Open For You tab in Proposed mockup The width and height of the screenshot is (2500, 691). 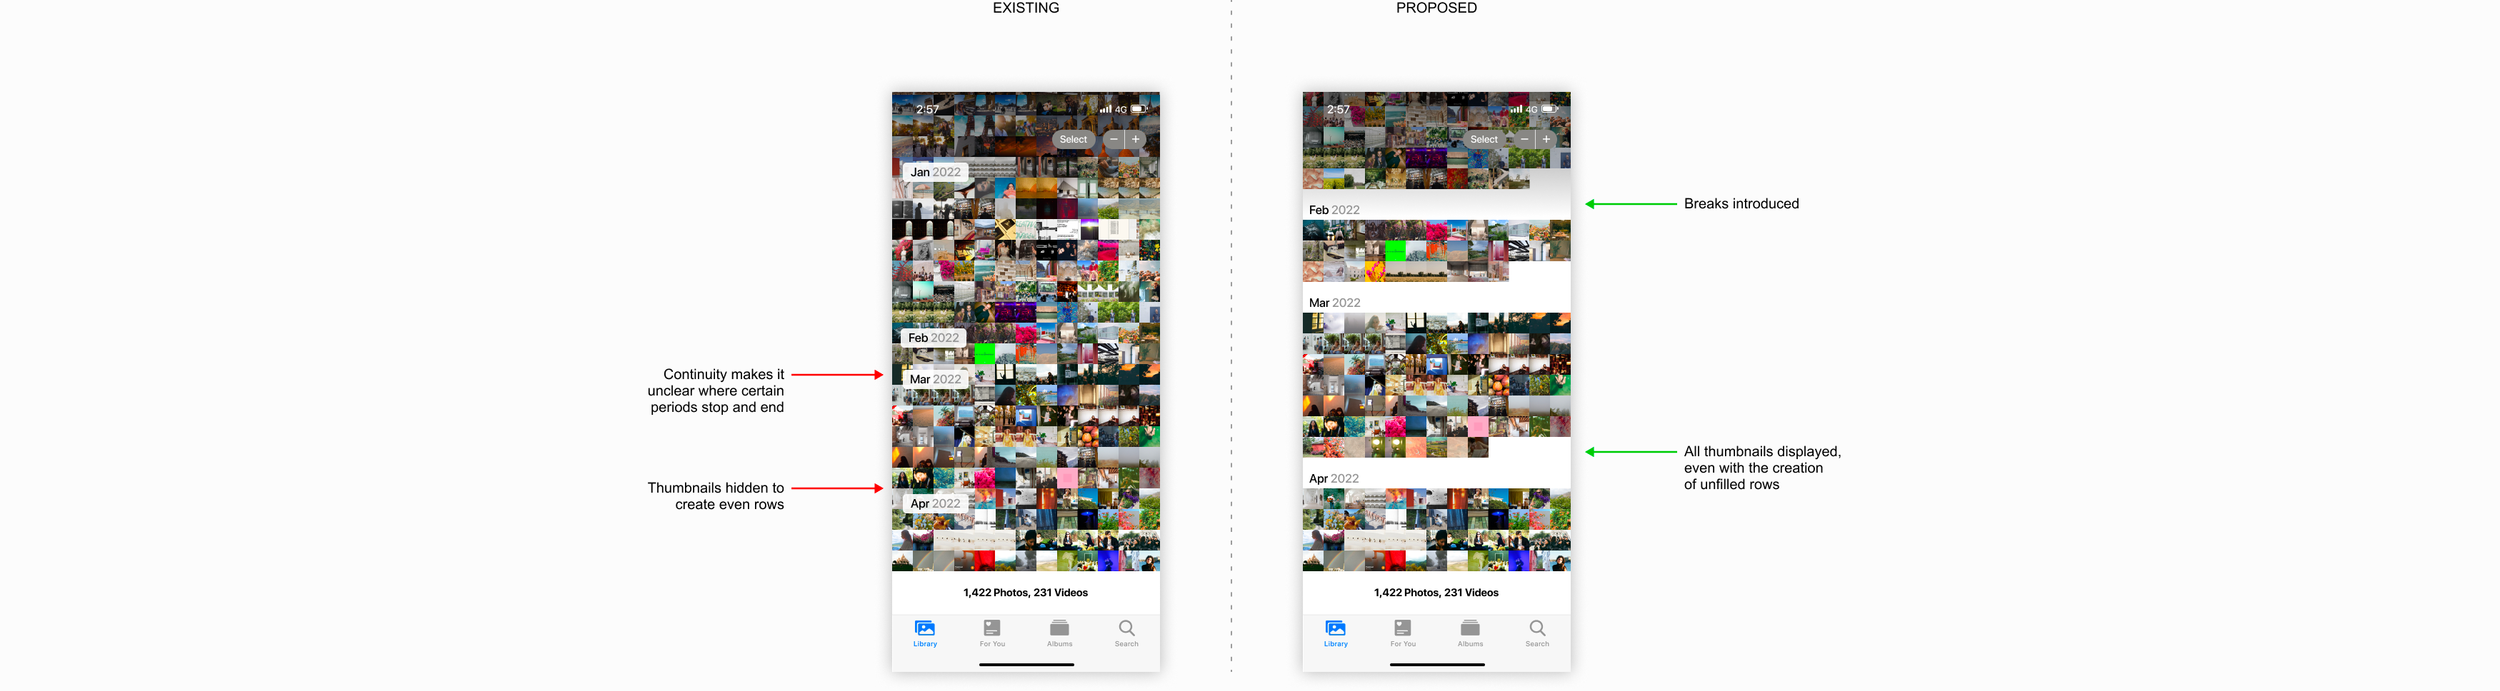(1403, 633)
